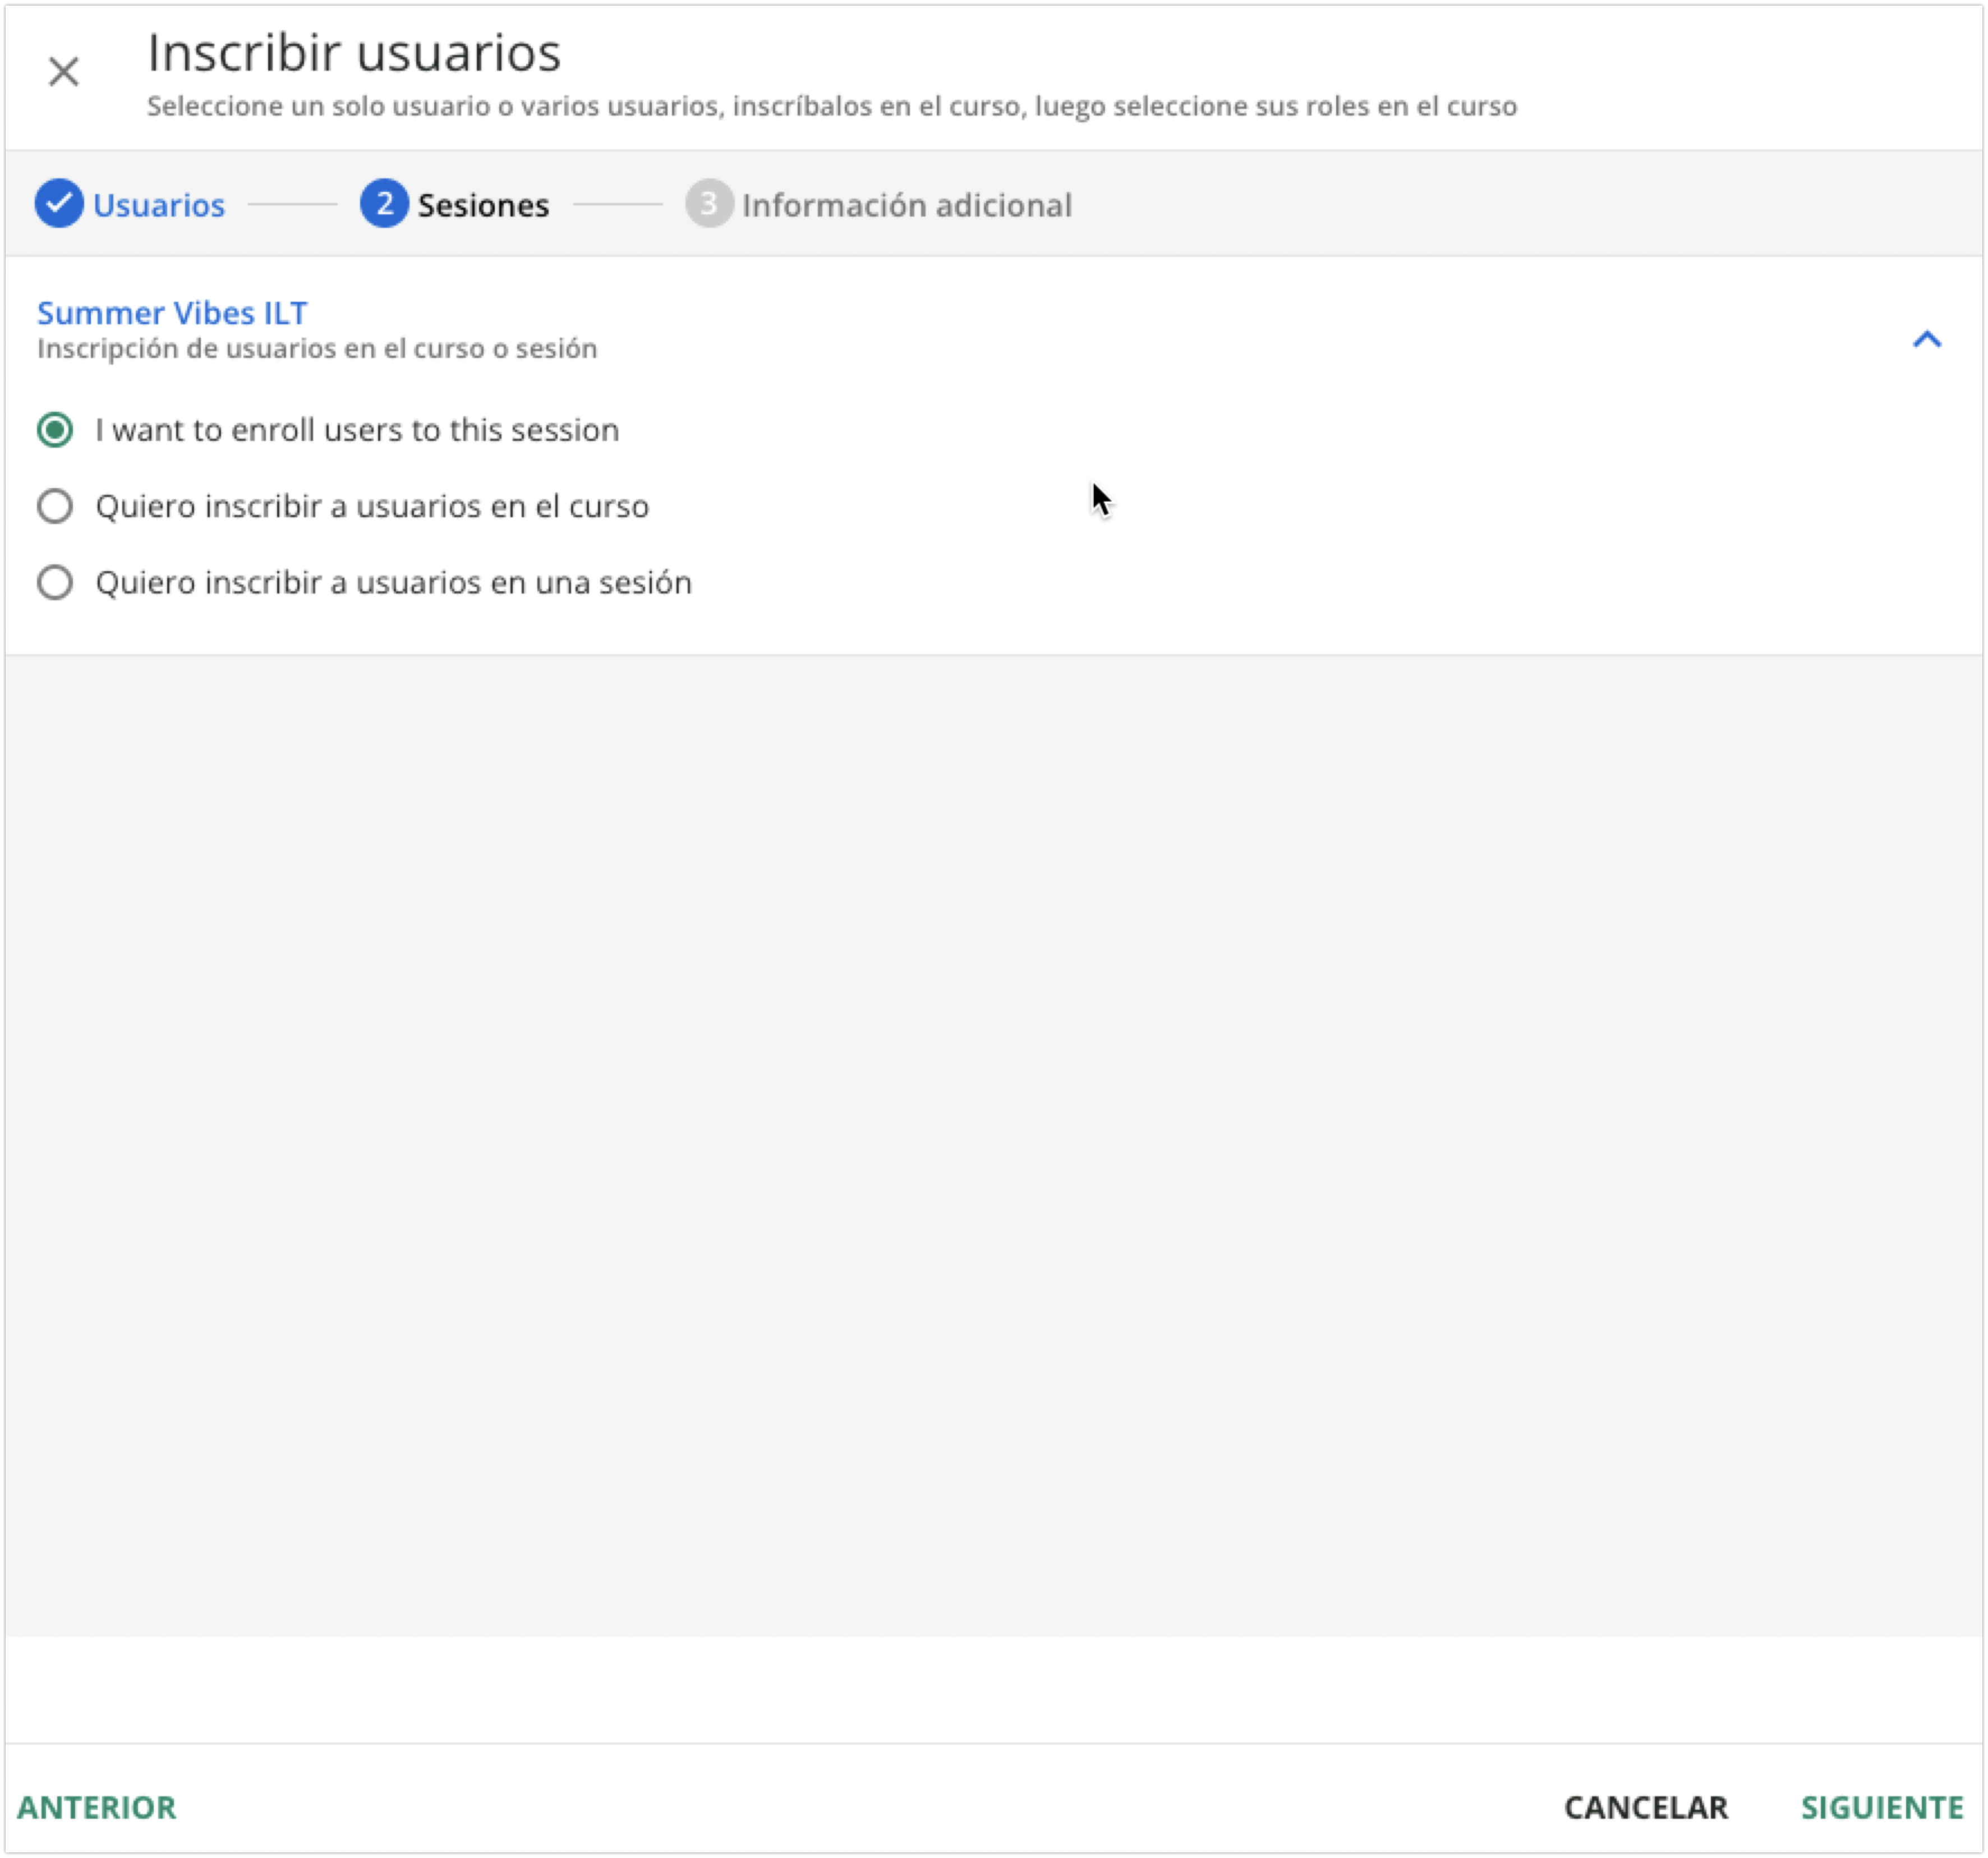Click the 'Inscripción de usuarios en el curso o sesión' subtitle
The image size is (1988, 1858).
pos(317,349)
